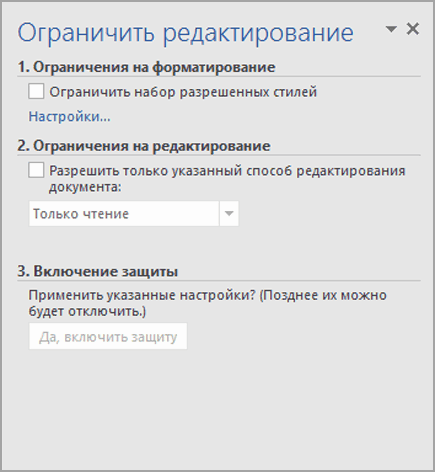Click the word документа: under the second checkbox
Viewport: 435px width, 472px height.
point(85,187)
